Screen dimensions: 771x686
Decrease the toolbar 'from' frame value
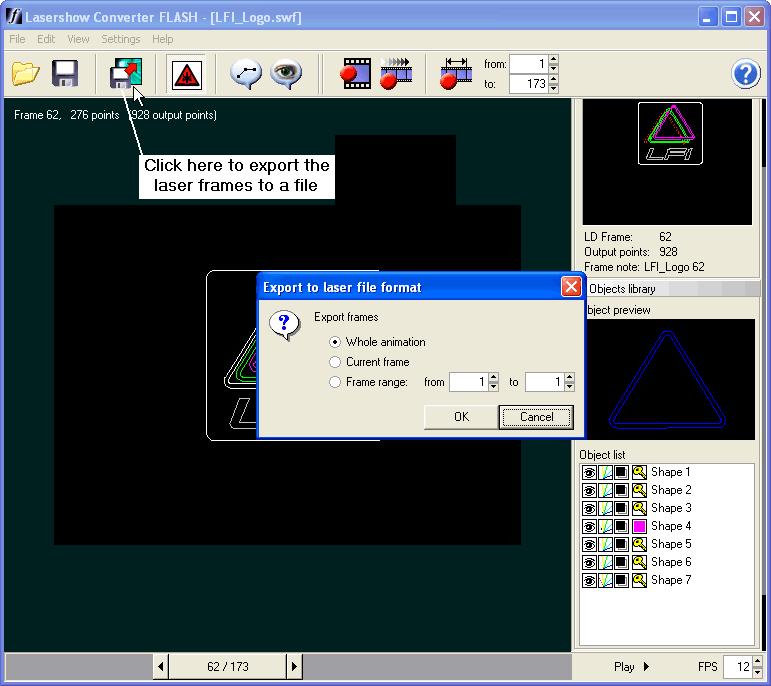coord(554,68)
